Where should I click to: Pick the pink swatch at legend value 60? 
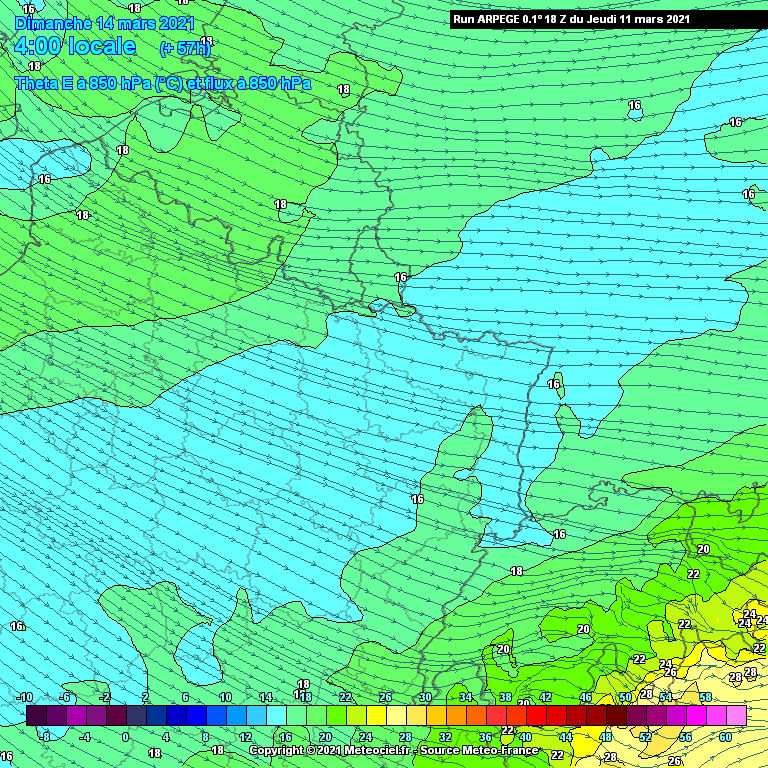point(736,715)
